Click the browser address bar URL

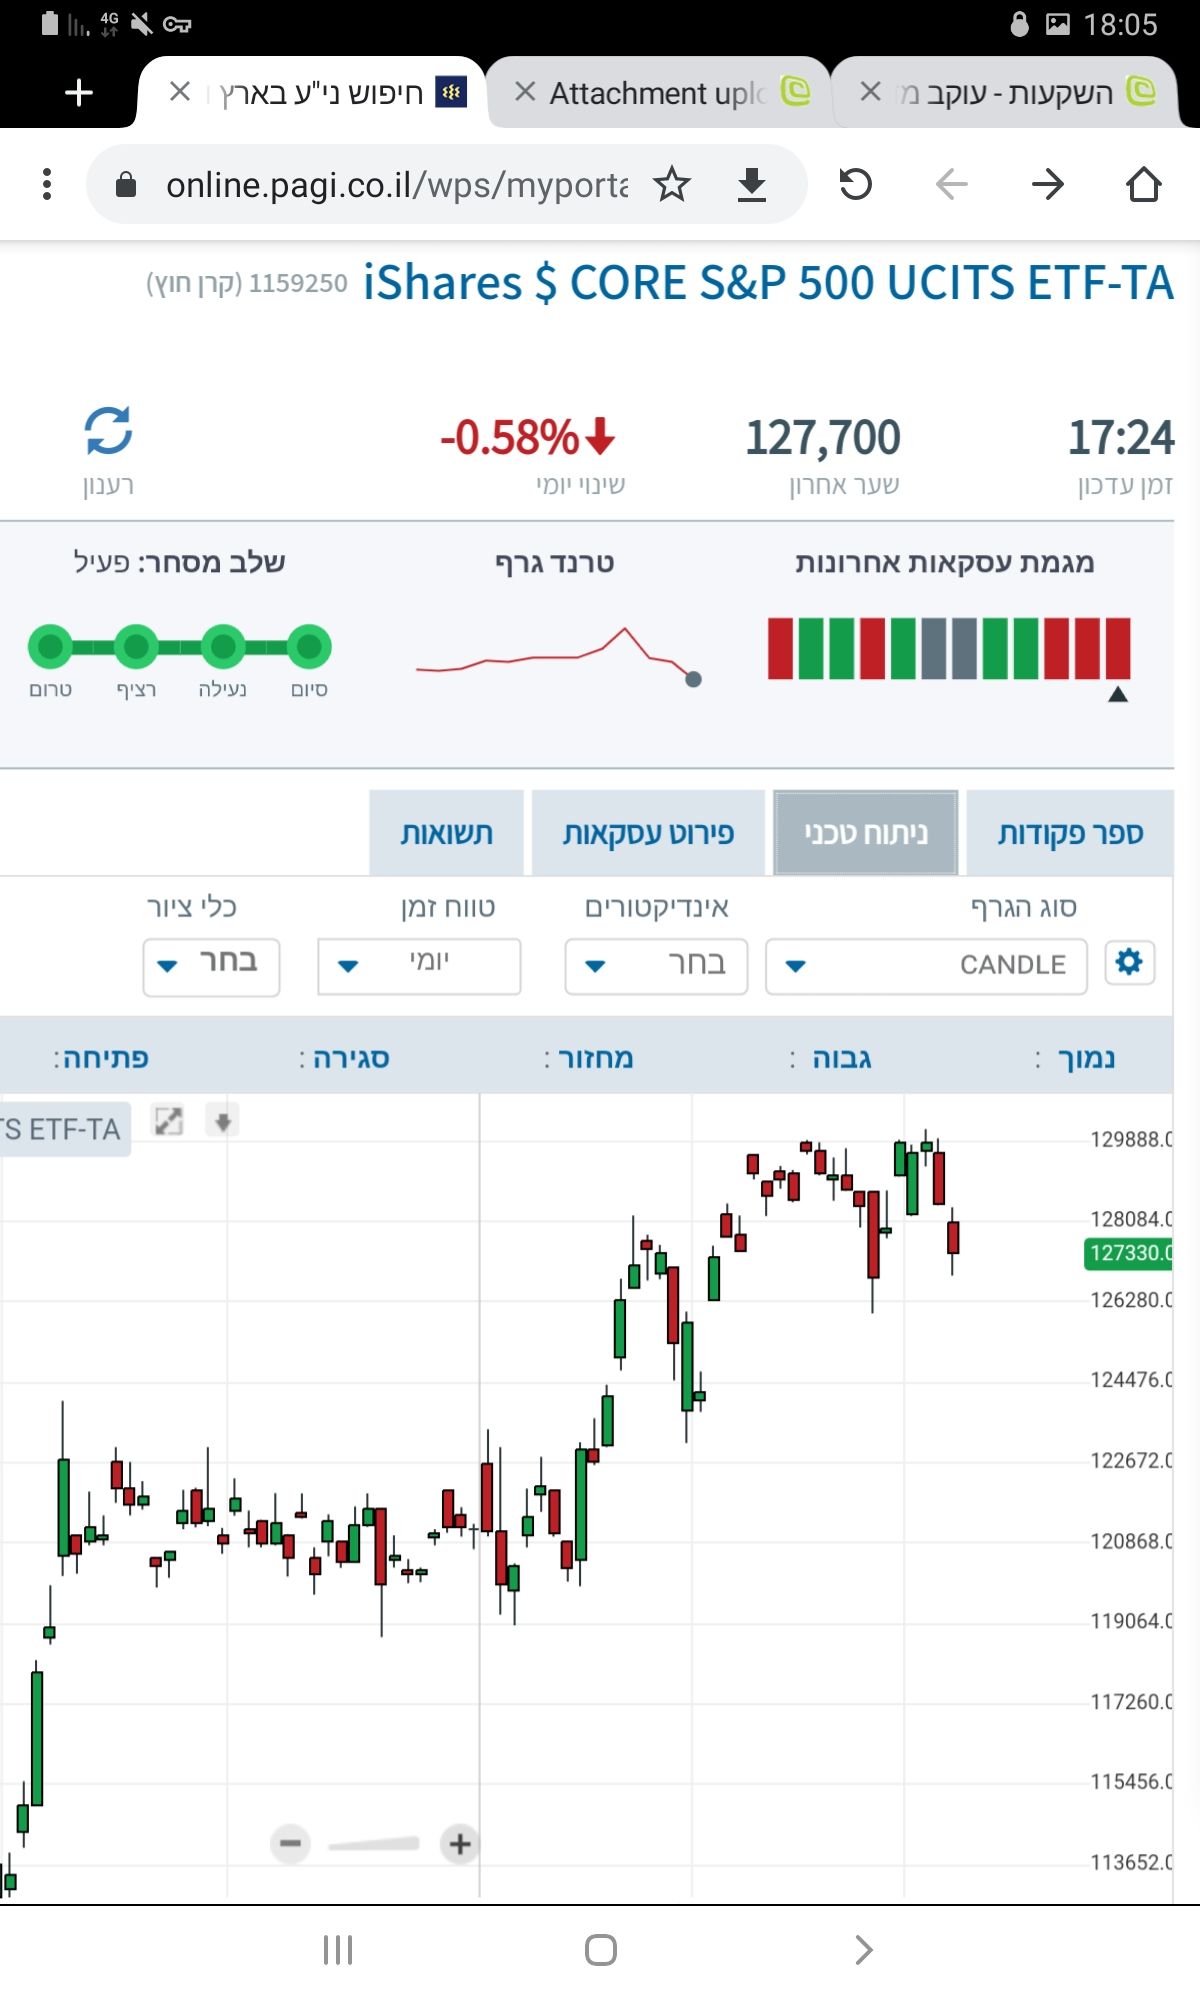point(397,185)
